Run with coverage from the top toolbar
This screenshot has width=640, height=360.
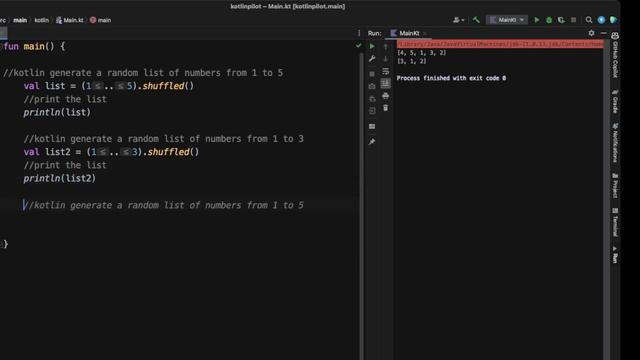coord(561,20)
